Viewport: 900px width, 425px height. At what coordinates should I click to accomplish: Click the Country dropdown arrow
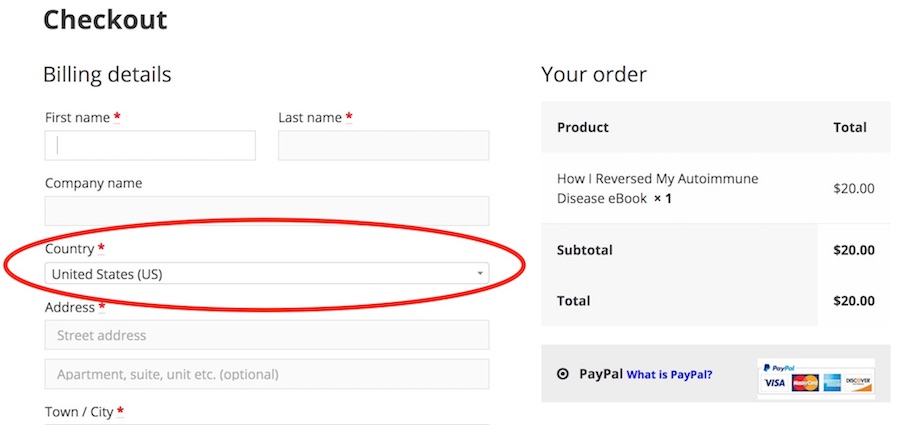pyautogui.click(x=480, y=273)
